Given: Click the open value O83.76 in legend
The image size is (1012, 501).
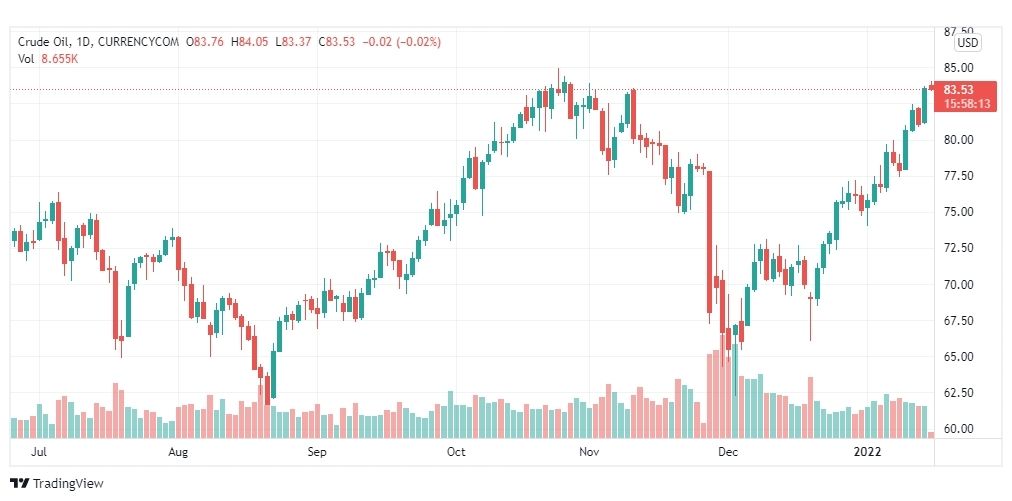Looking at the screenshot, I should point(205,42).
